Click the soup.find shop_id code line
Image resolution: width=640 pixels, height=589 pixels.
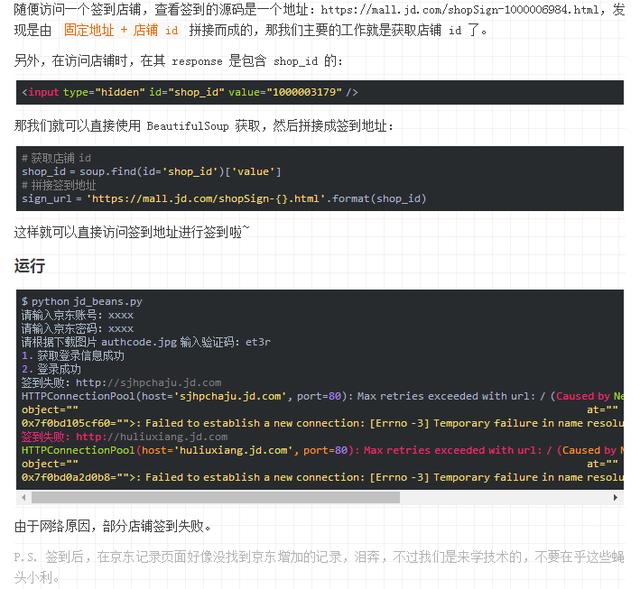(x=151, y=171)
